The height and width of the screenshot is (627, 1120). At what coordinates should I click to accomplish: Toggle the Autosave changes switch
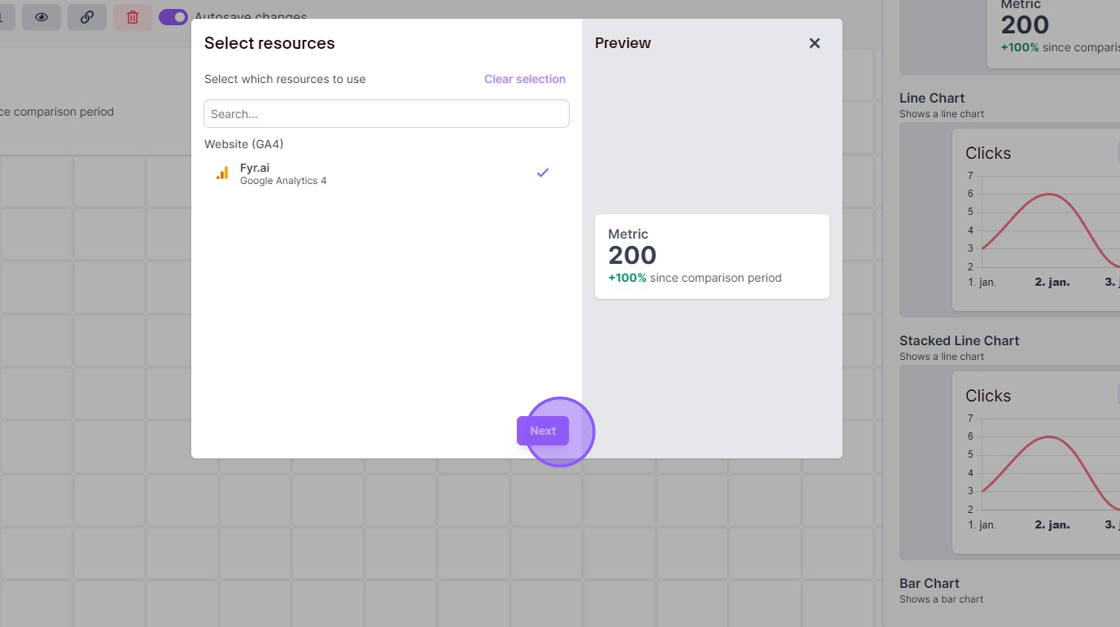pos(173,17)
